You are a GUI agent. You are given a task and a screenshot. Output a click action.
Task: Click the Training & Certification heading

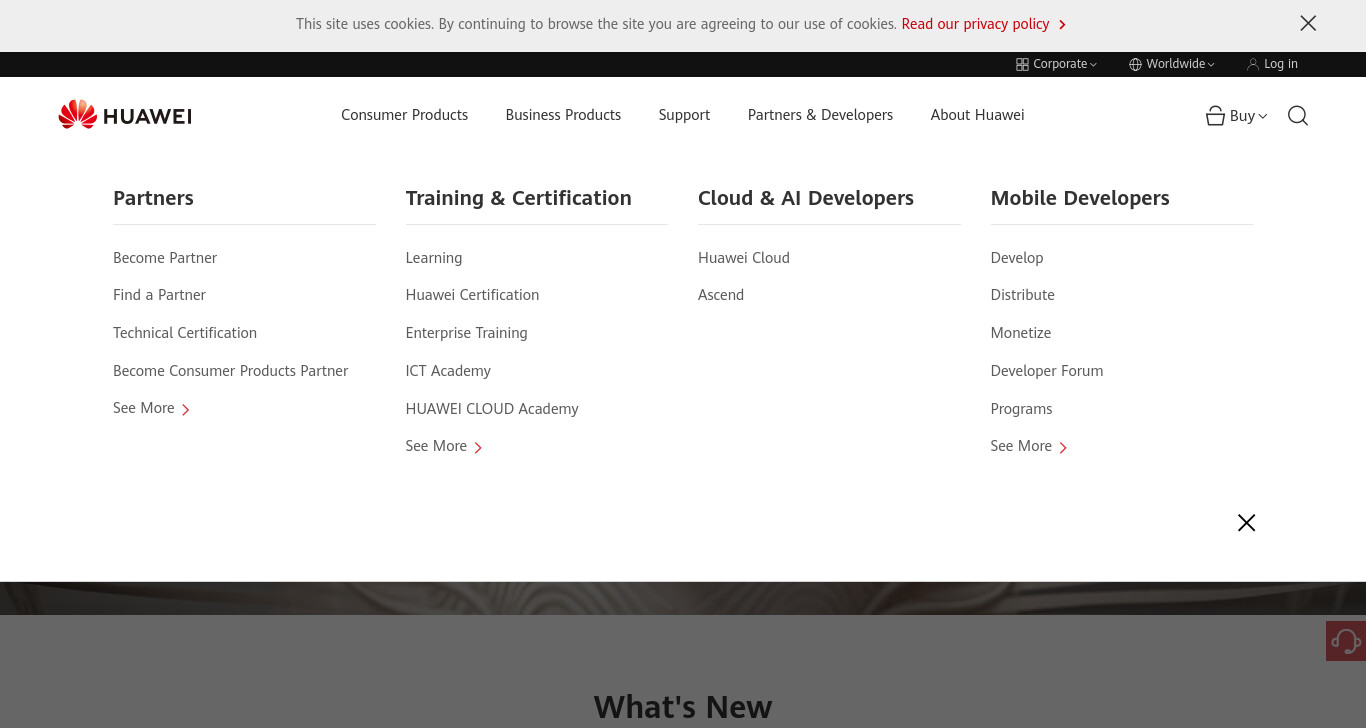point(518,198)
